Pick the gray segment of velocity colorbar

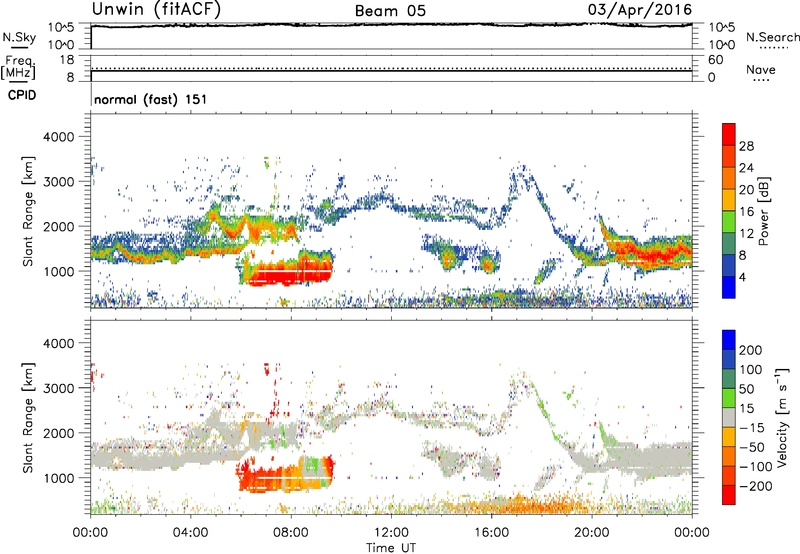pyautogui.click(x=729, y=417)
